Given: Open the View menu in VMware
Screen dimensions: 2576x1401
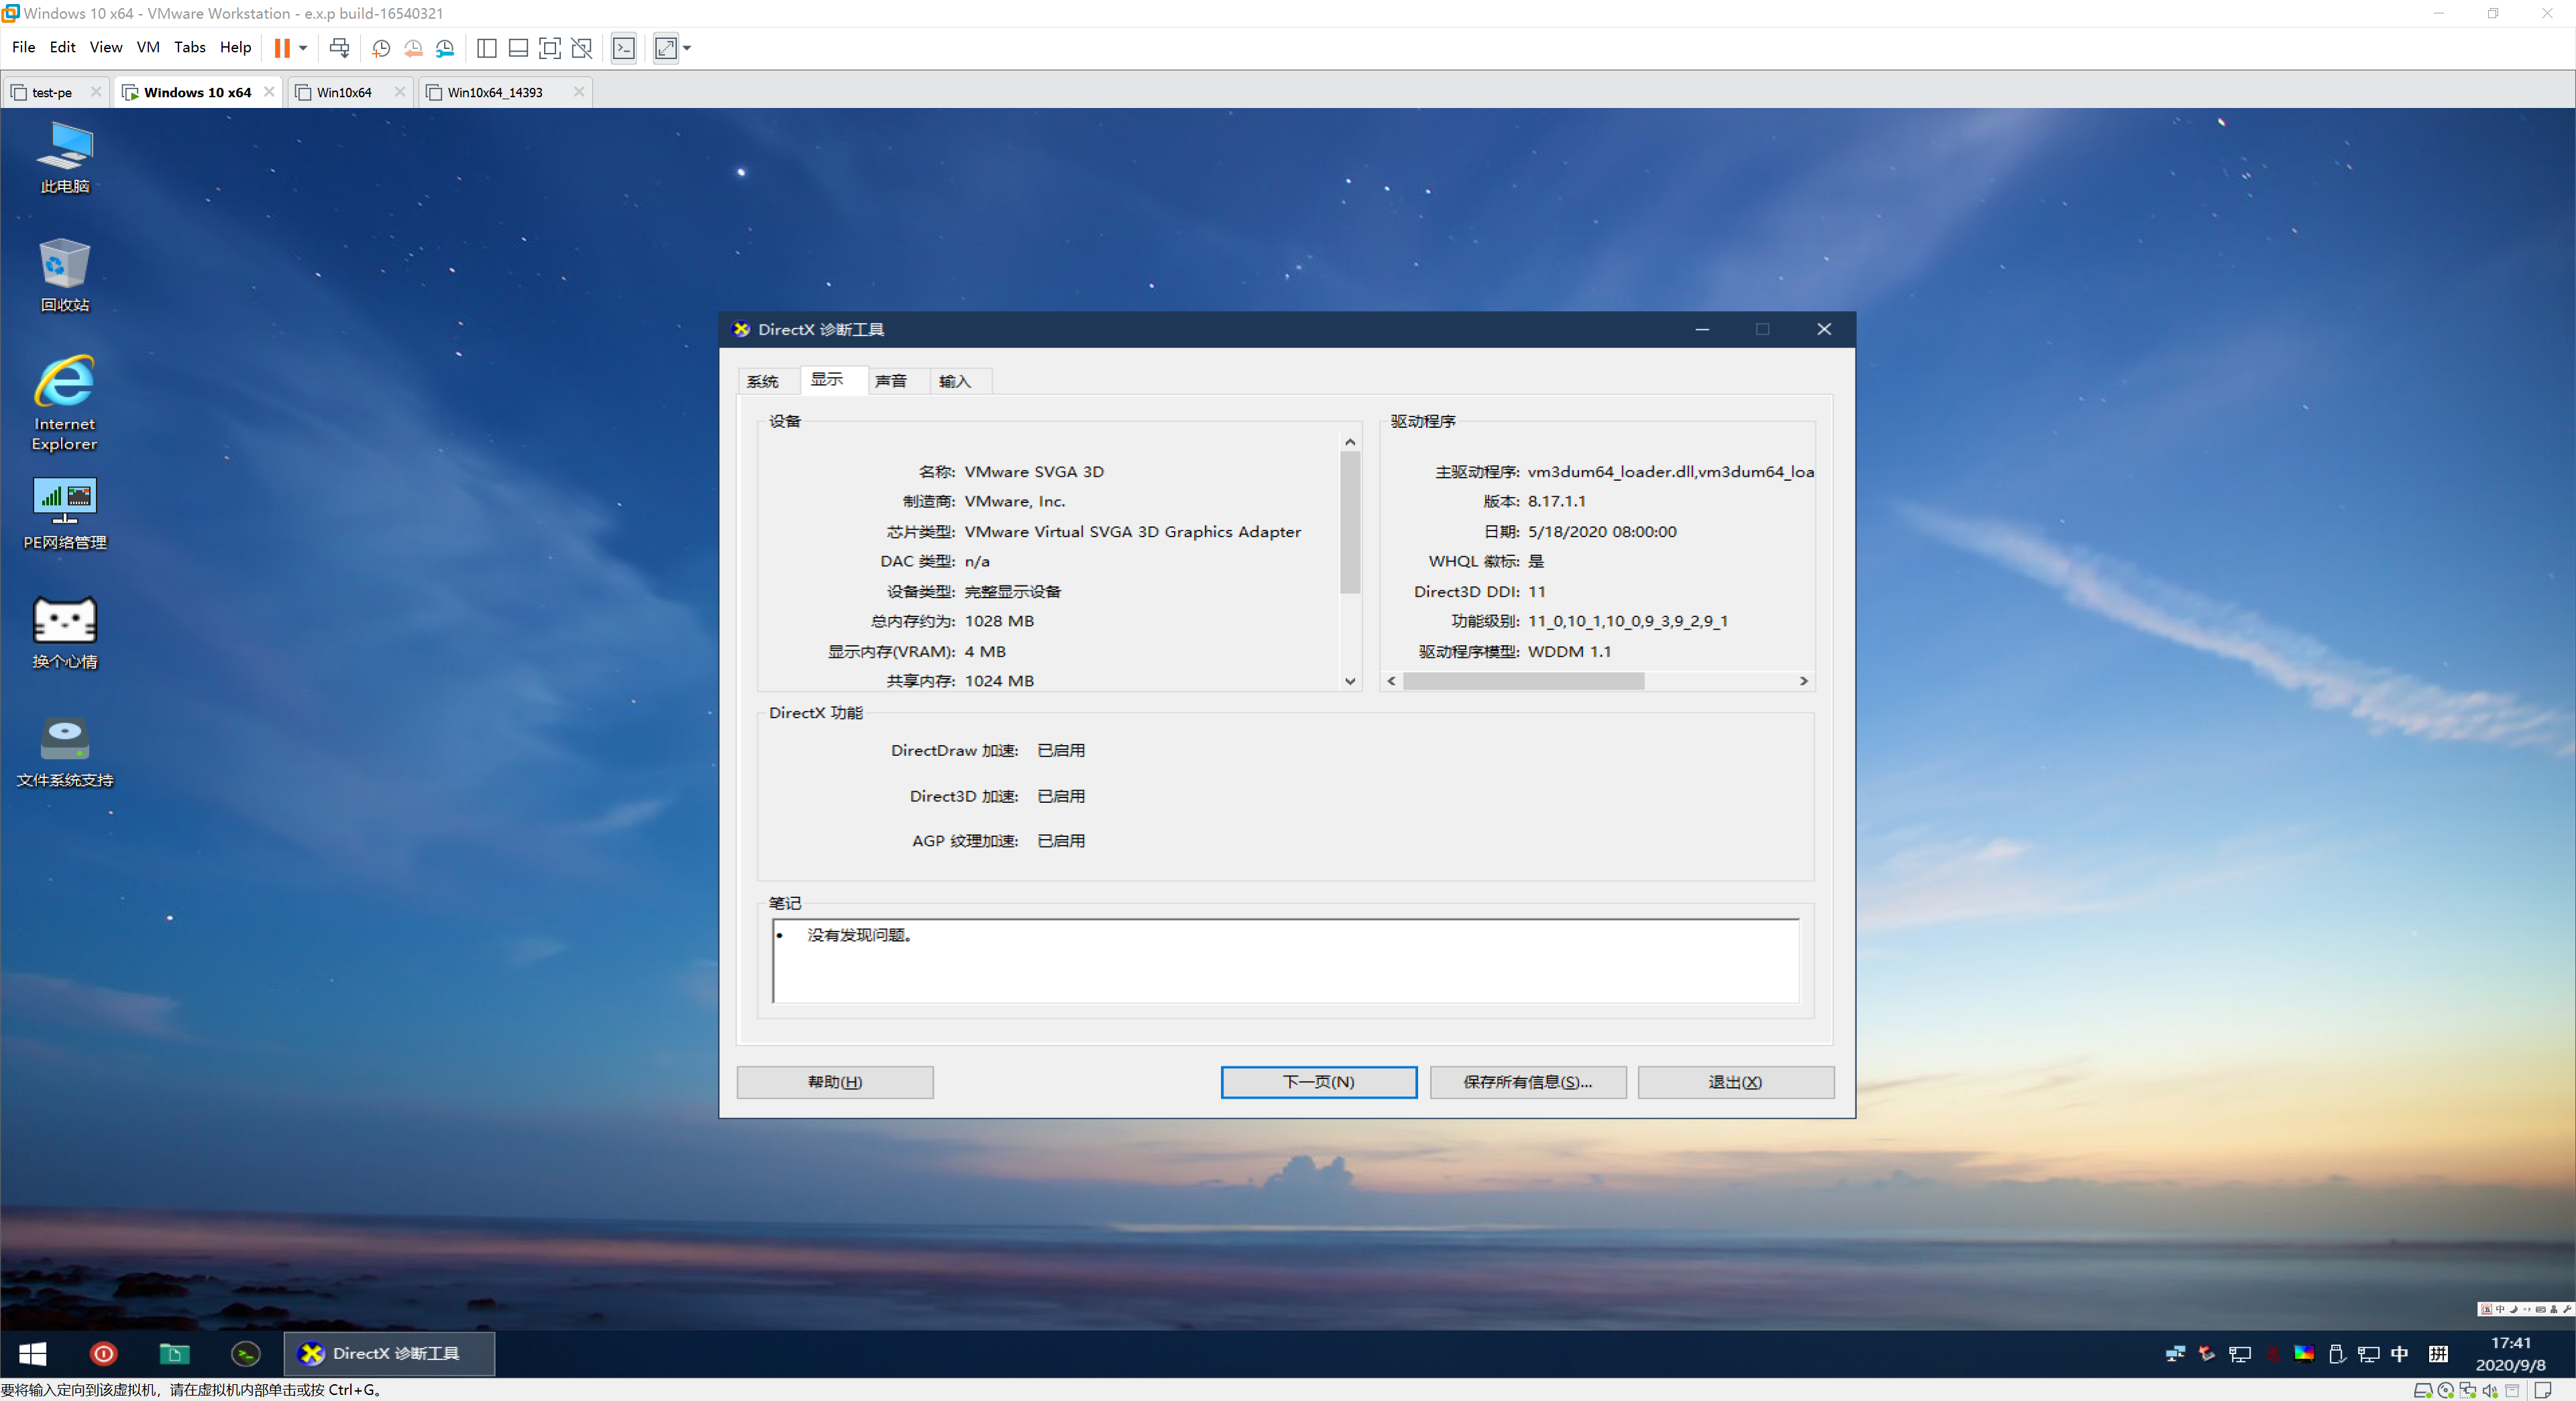Looking at the screenshot, I should pos(106,47).
